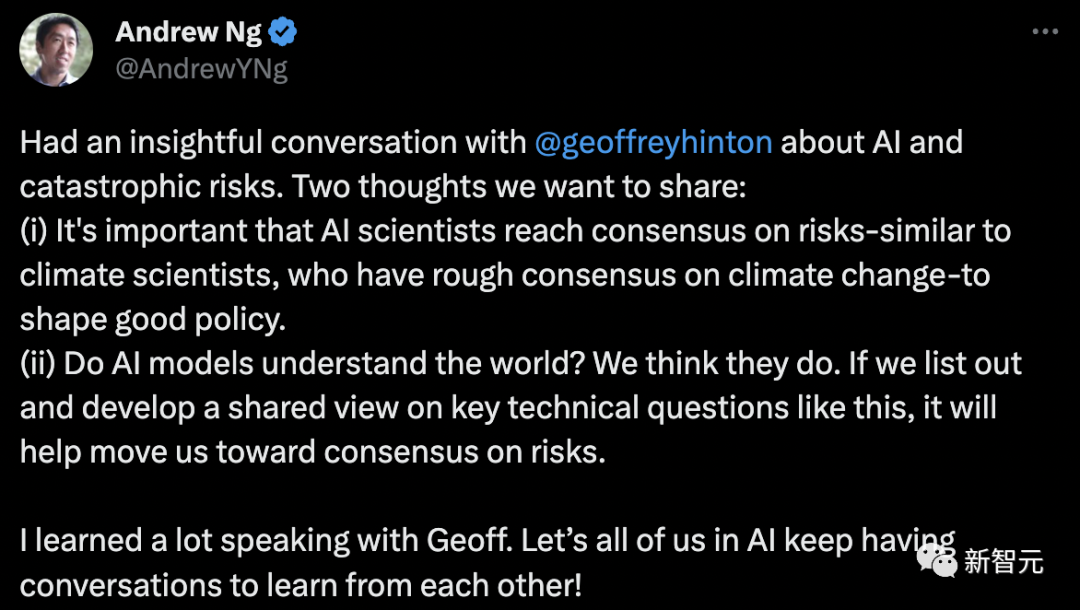Click the line "help move us toward consensus on risks."

click(x=313, y=451)
